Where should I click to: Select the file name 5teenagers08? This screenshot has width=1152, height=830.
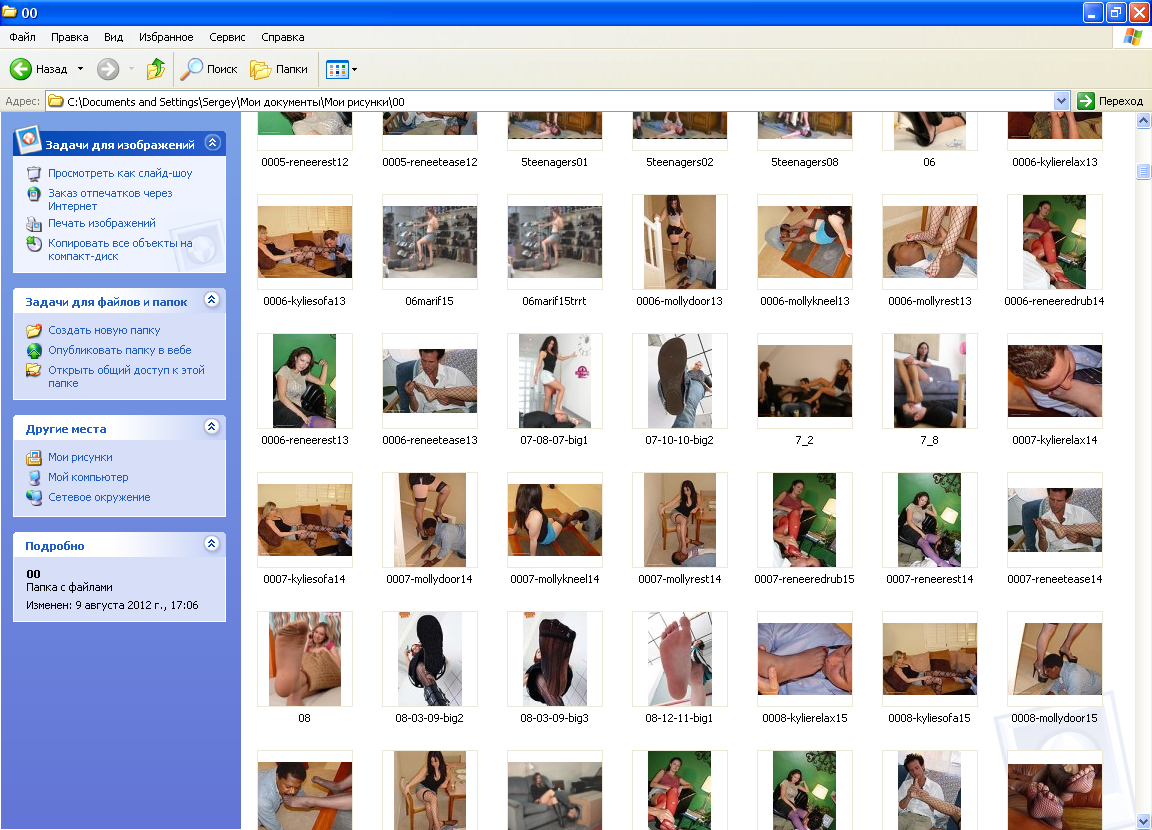coord(804,162)
